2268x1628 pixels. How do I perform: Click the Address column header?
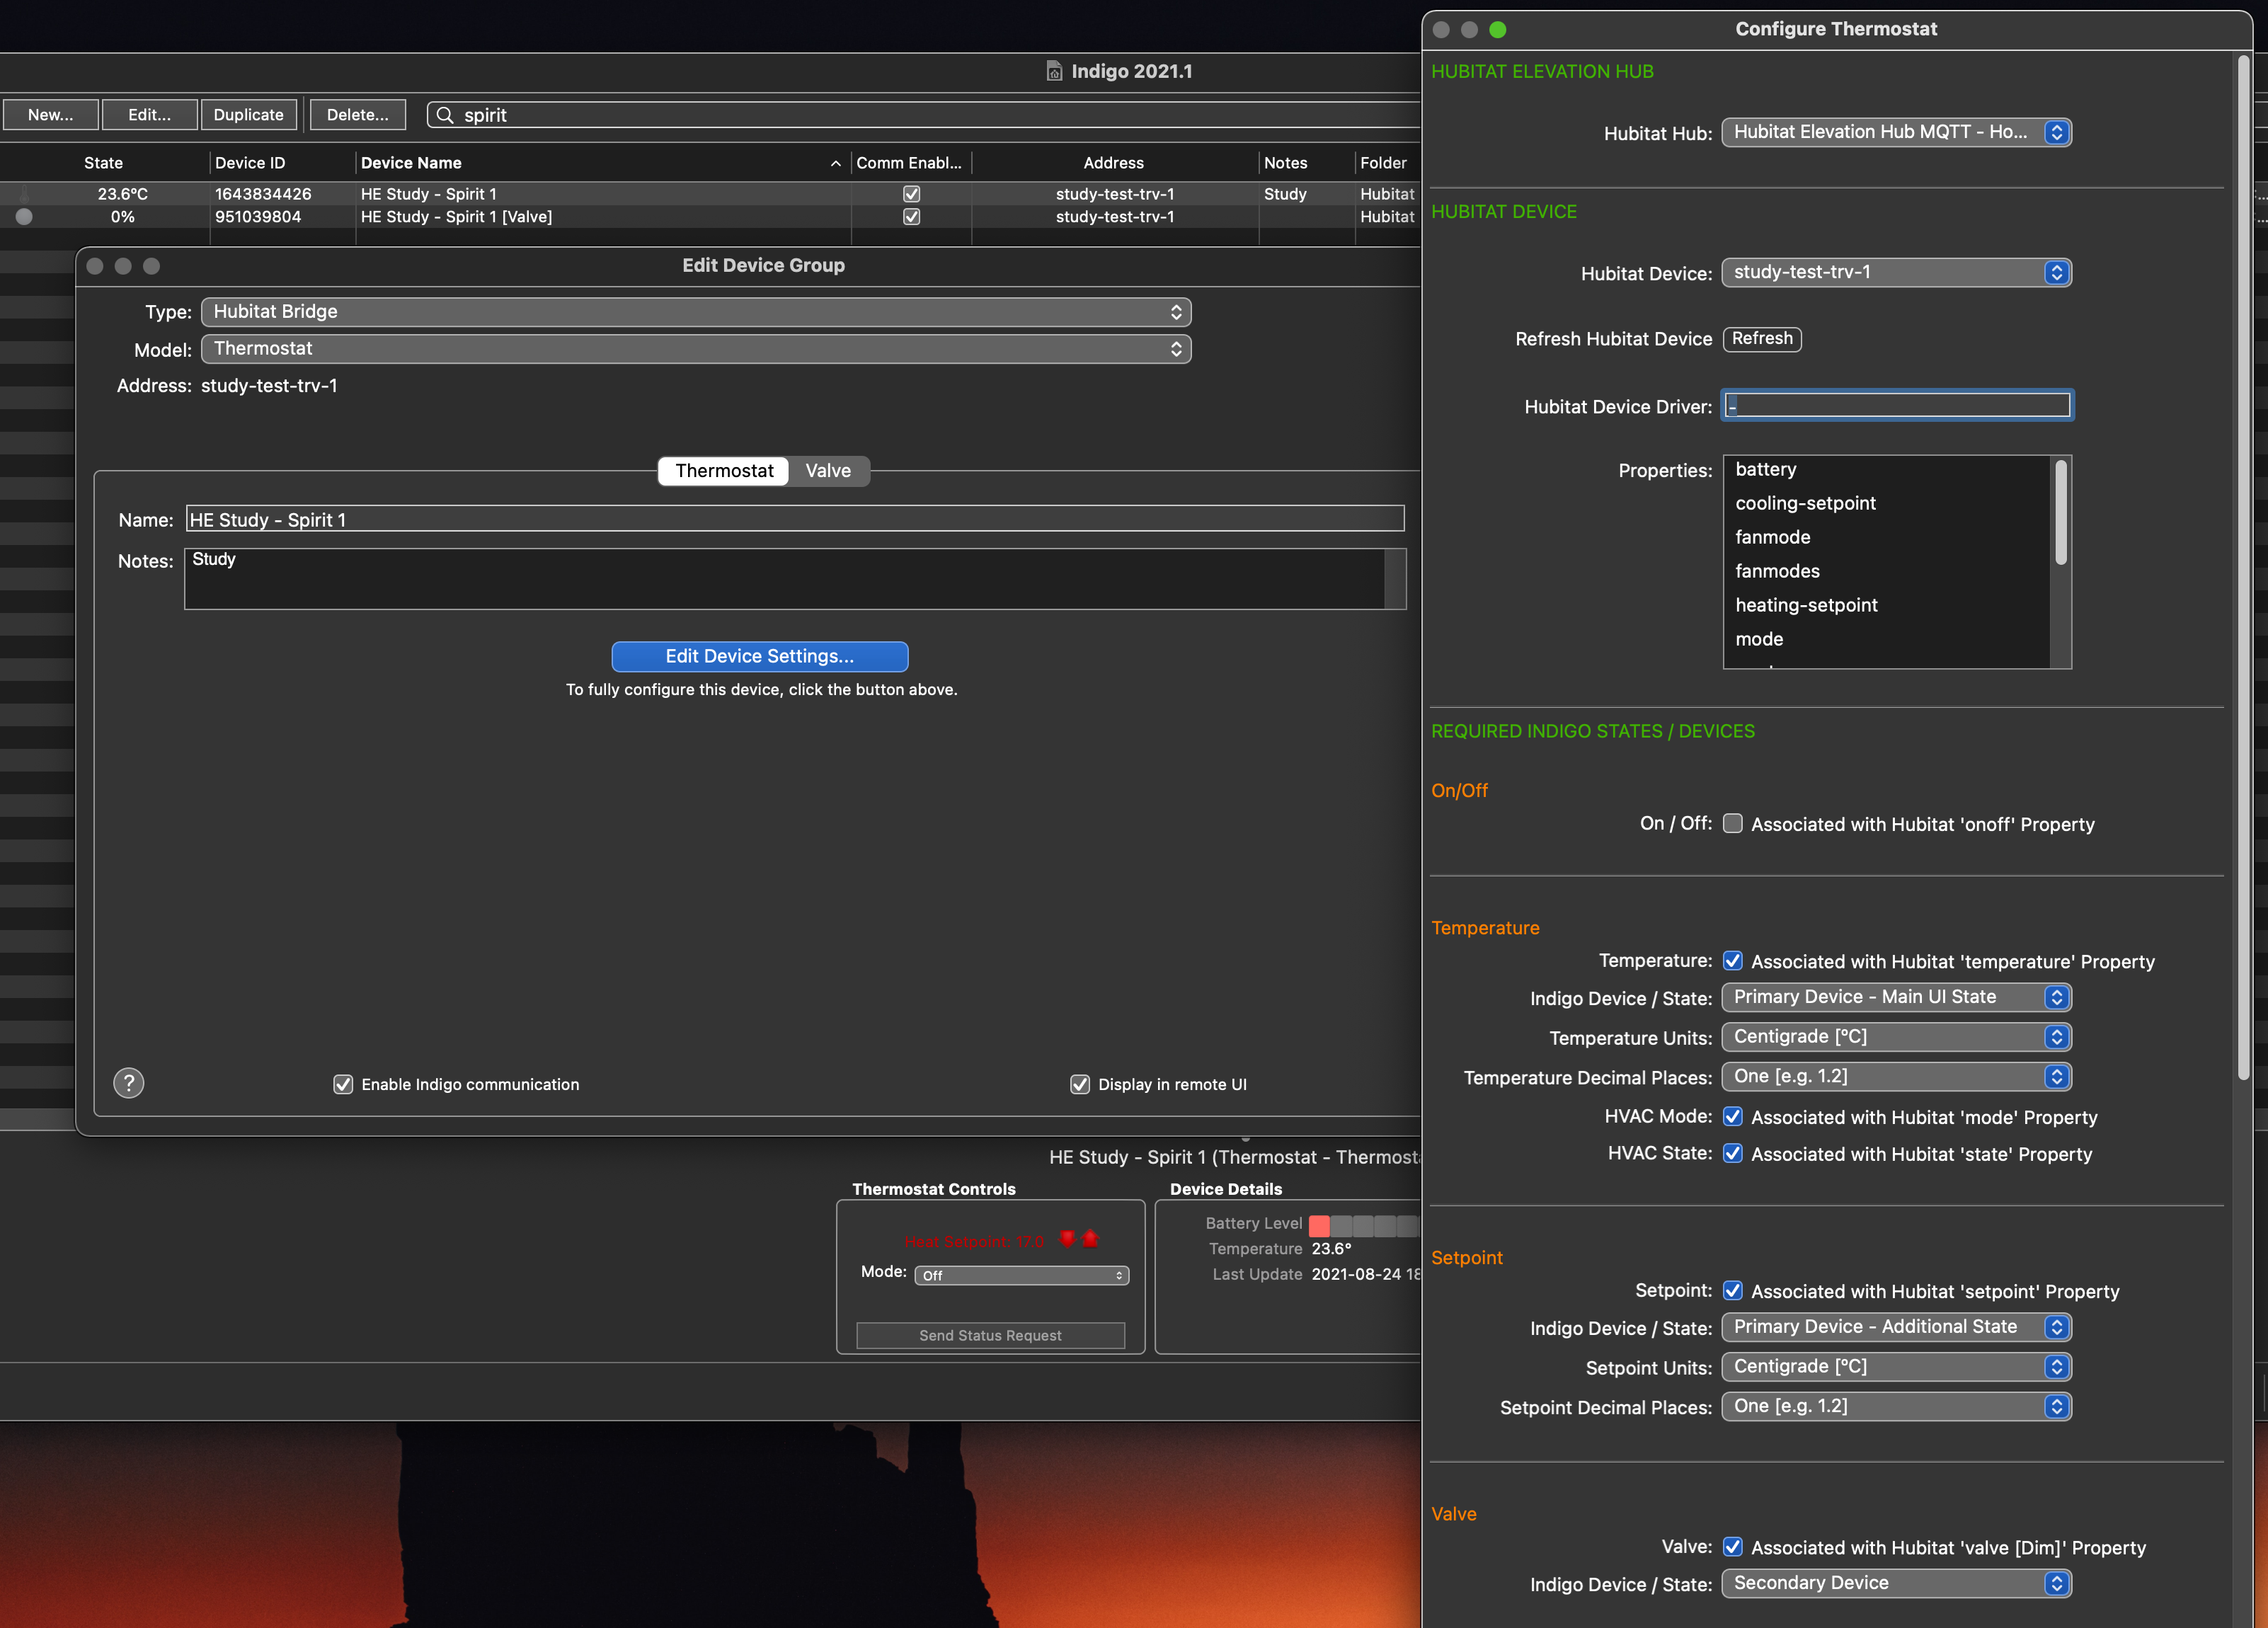1114,163
